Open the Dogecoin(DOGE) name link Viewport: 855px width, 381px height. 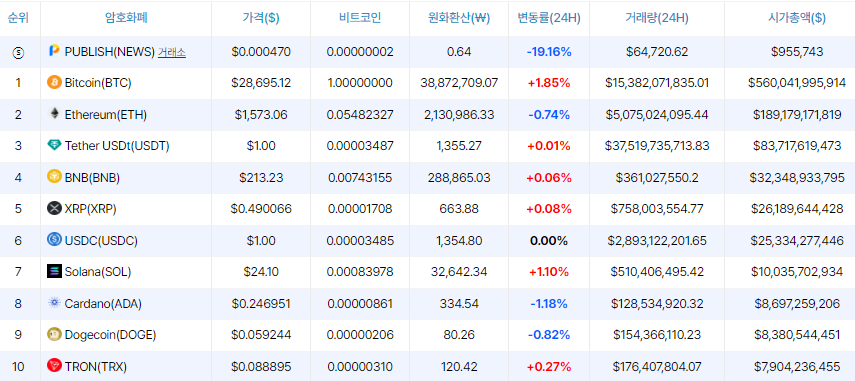pos(110,335)
